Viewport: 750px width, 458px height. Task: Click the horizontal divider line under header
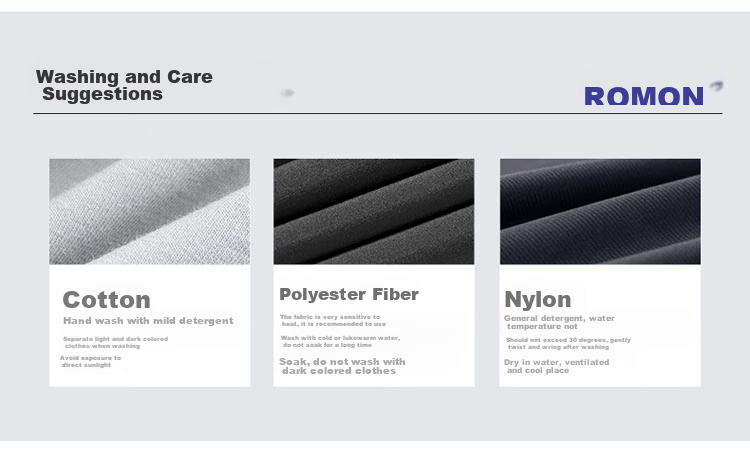(378, 113)
